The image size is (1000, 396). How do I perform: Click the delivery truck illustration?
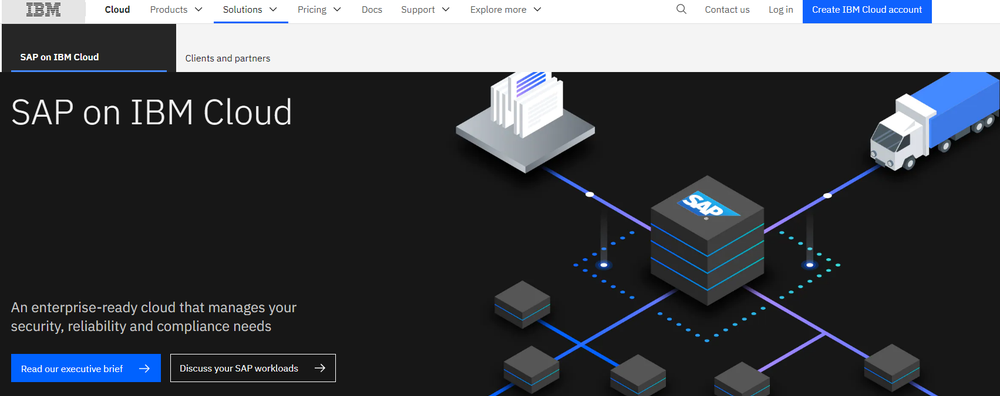click(934, 120)
